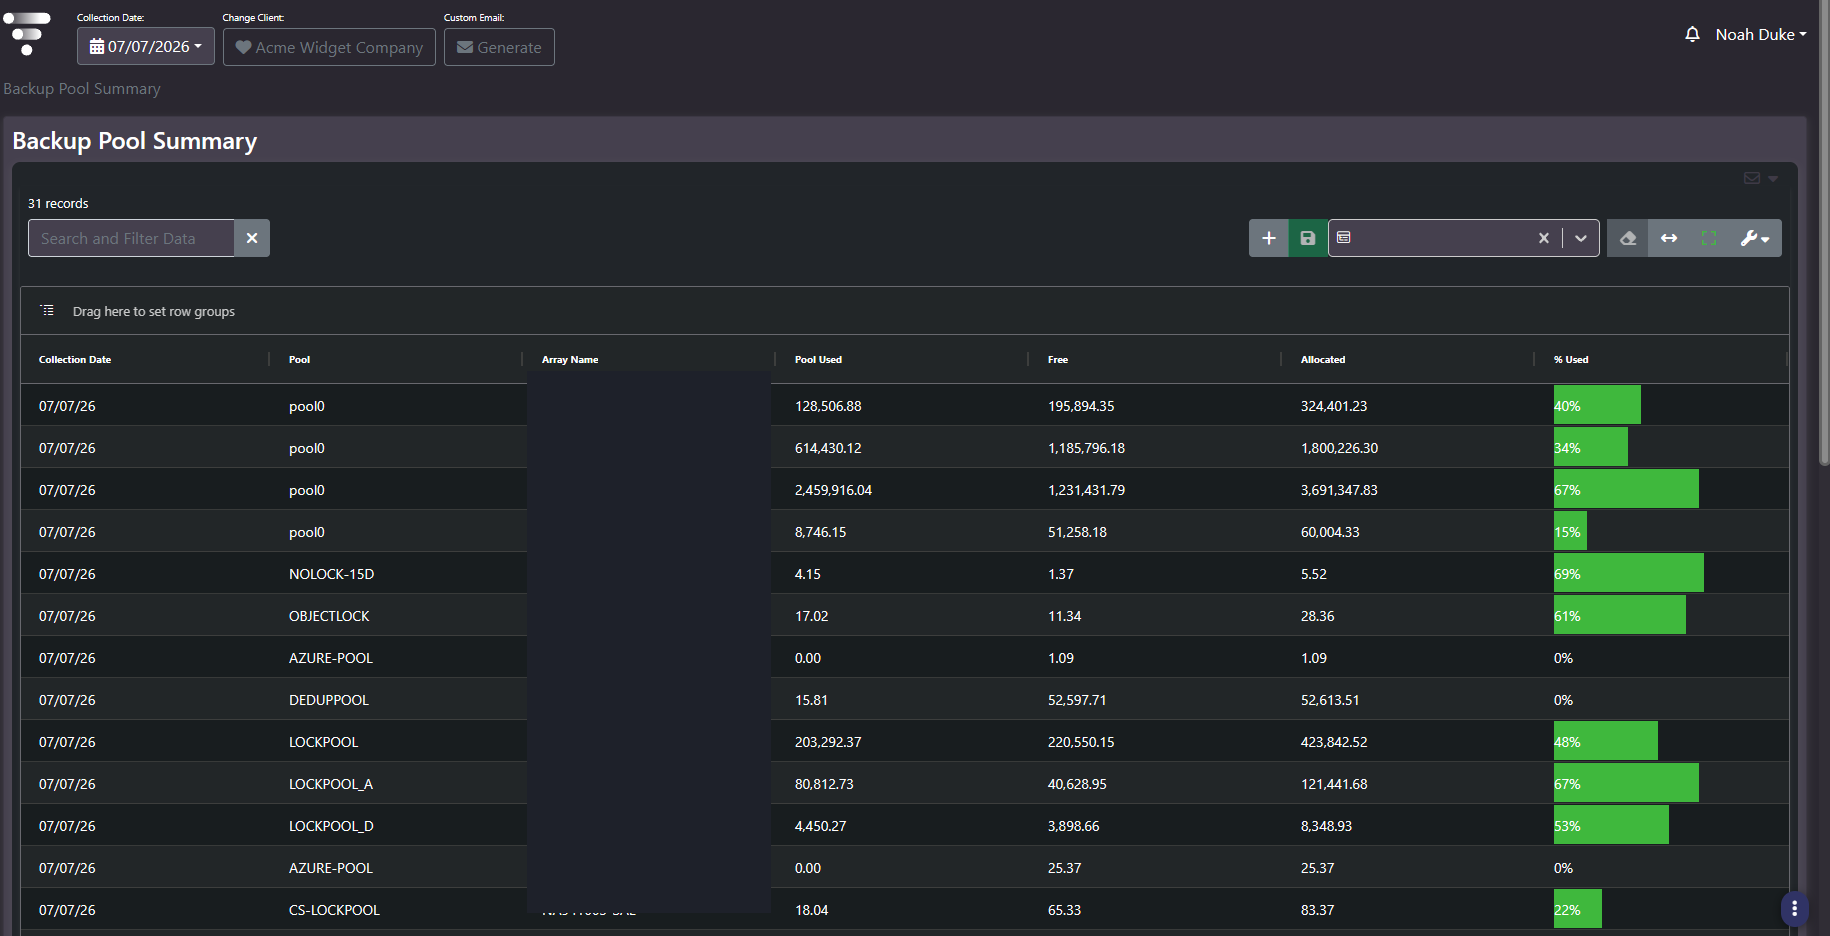This screenshot has height=936, width=1830.
Task: Clear the search box with X button
Action: coord(252,238)
